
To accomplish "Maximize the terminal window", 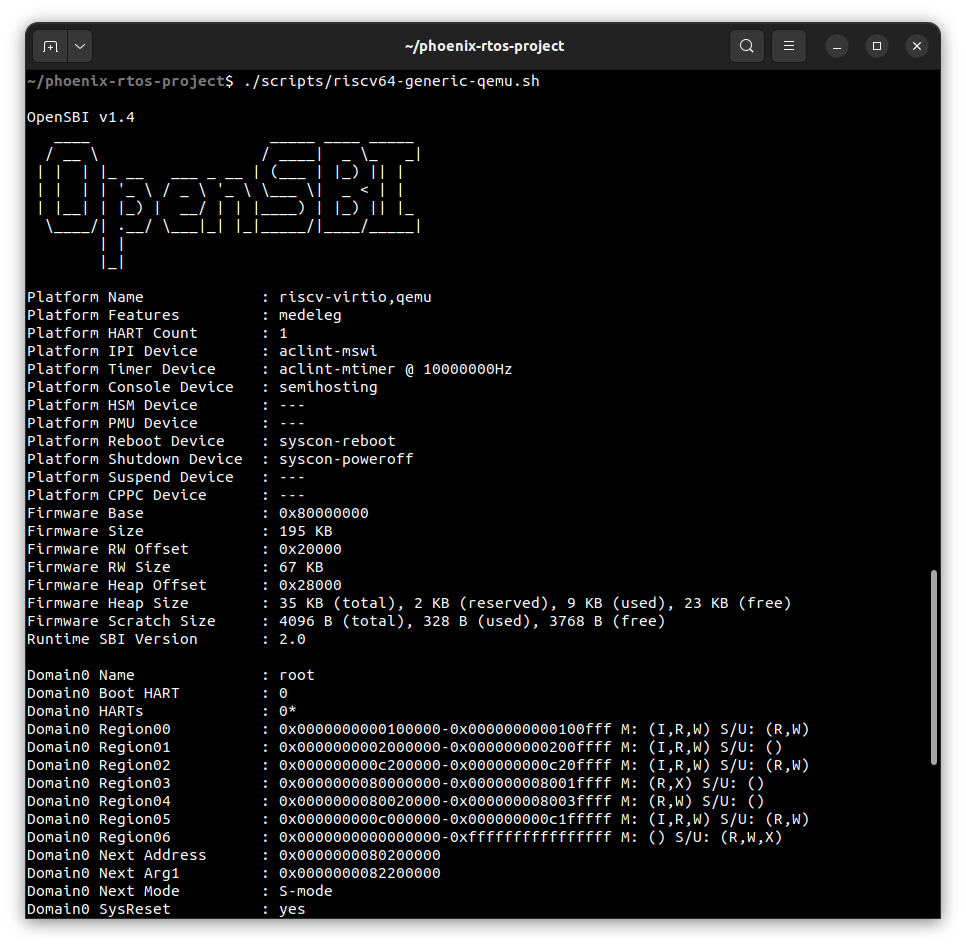I will (x=877, y=46).
